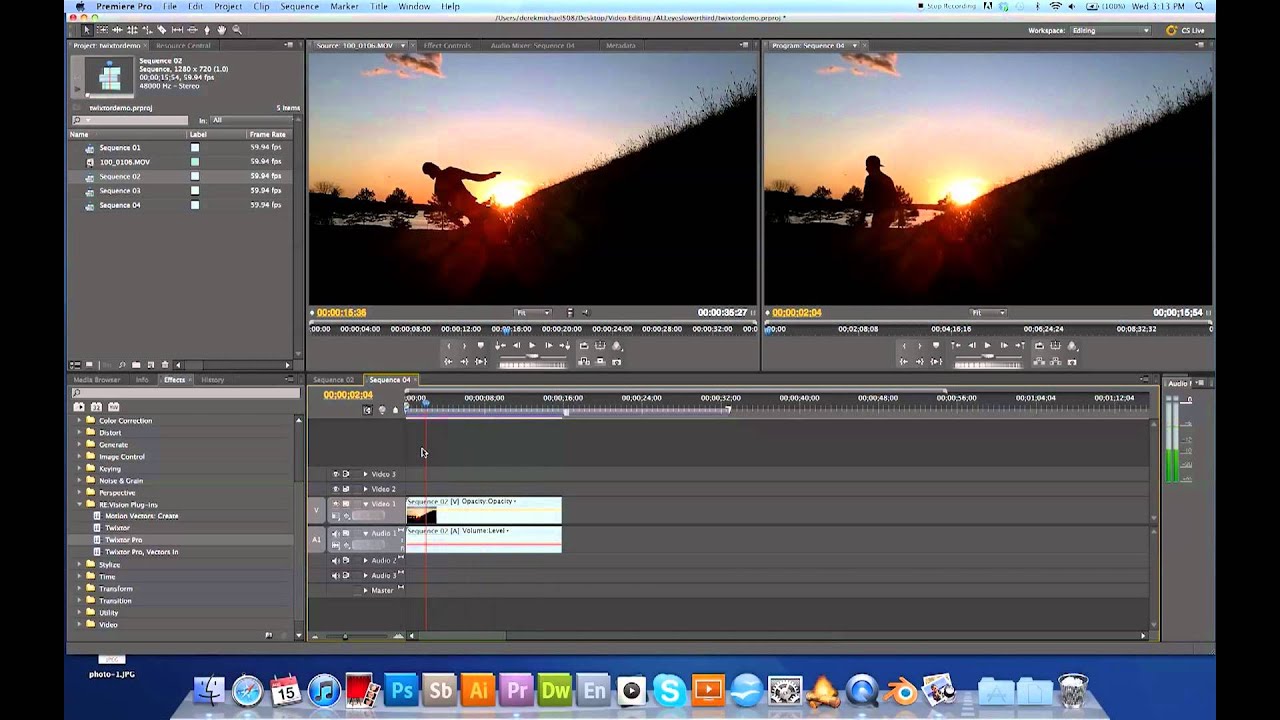Select the Ripple Edit tool
This screenshot has width=1280, height=720.
click(117, 30)
